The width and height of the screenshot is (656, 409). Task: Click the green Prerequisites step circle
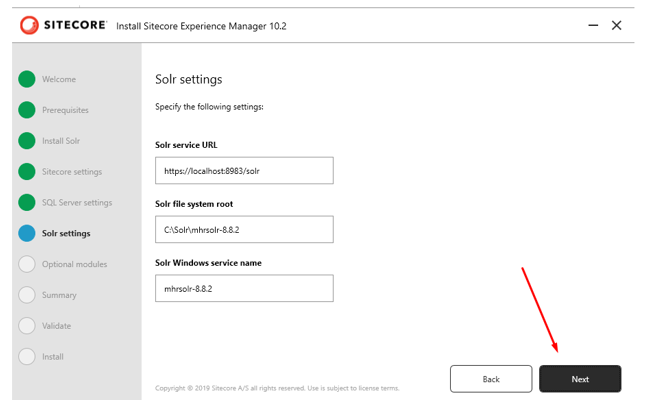click(27, 110)
